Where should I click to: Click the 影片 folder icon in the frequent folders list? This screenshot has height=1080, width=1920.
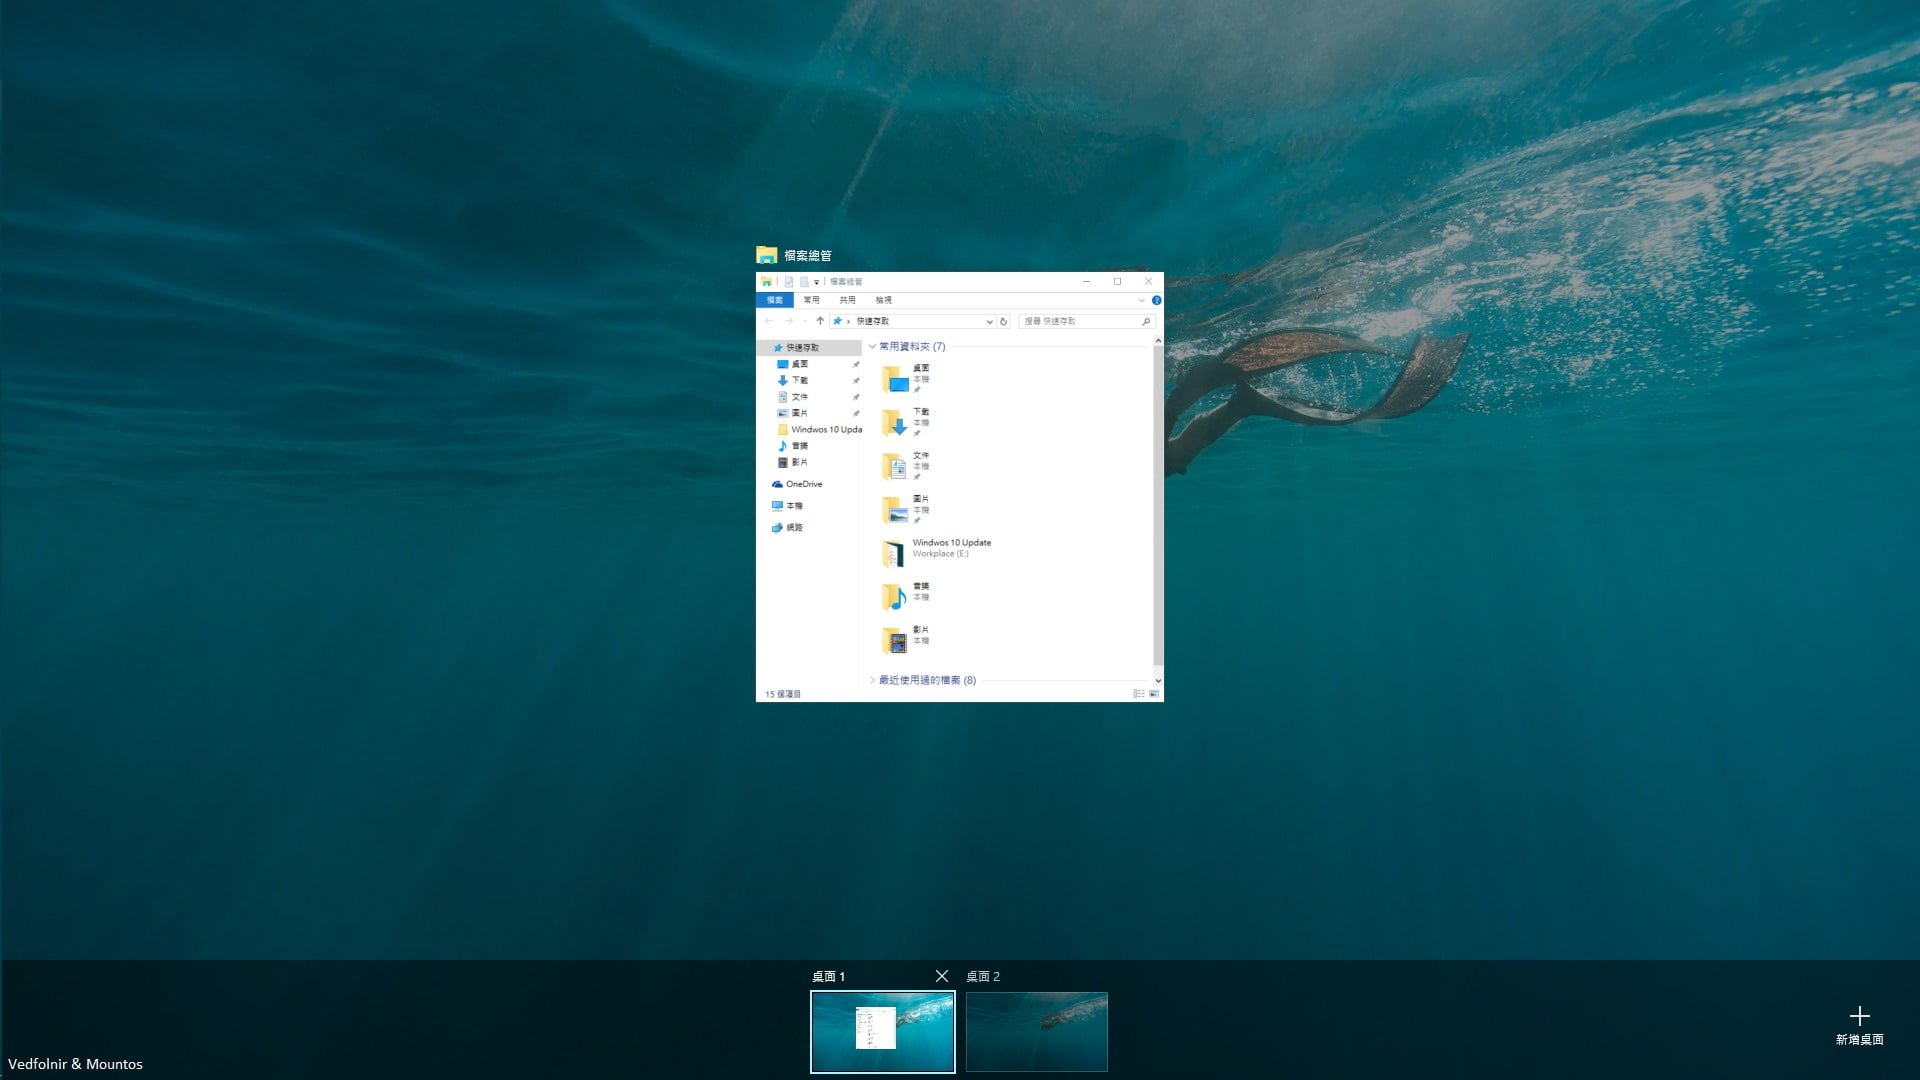click(895, 640)
